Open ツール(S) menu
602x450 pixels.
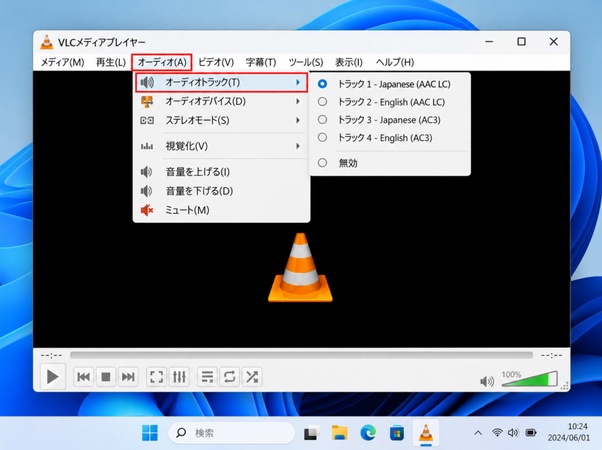click(x=306, y=62)
